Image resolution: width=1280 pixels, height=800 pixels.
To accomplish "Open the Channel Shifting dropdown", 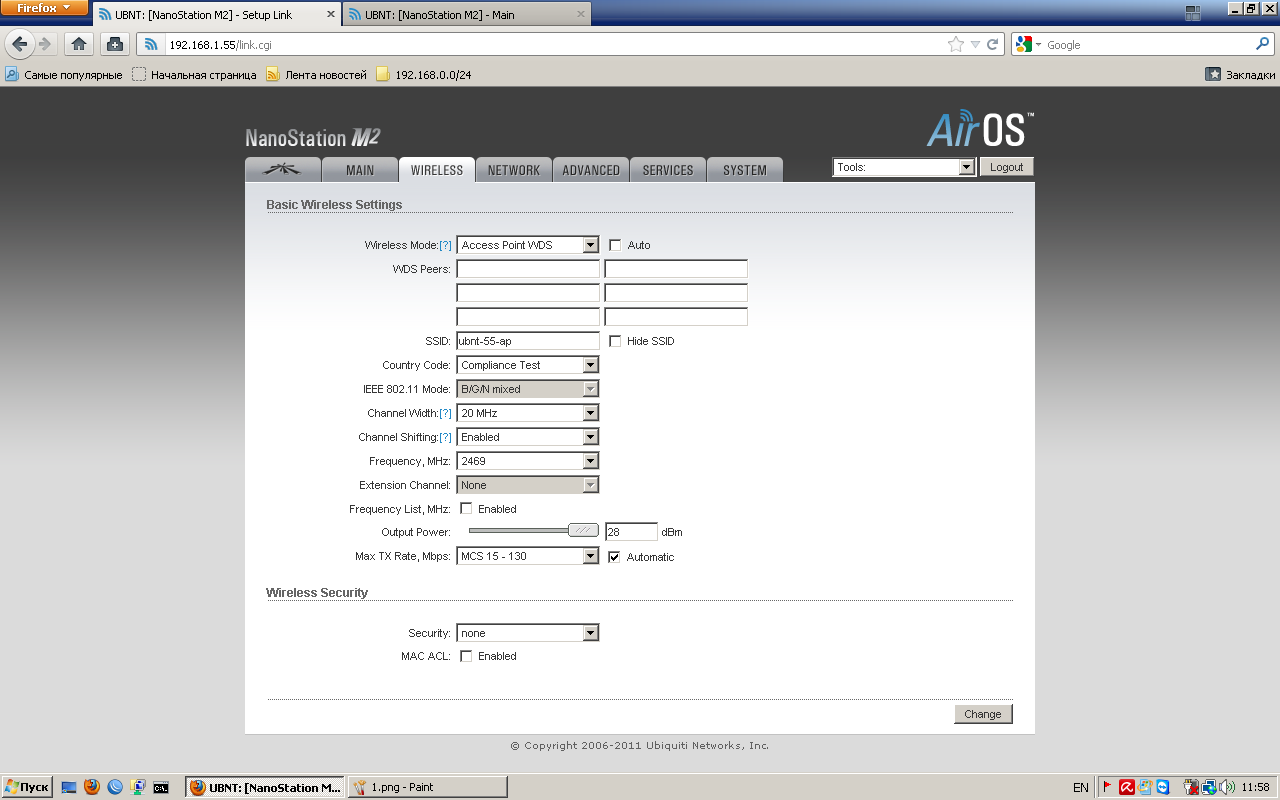I will tap(528, 437).
